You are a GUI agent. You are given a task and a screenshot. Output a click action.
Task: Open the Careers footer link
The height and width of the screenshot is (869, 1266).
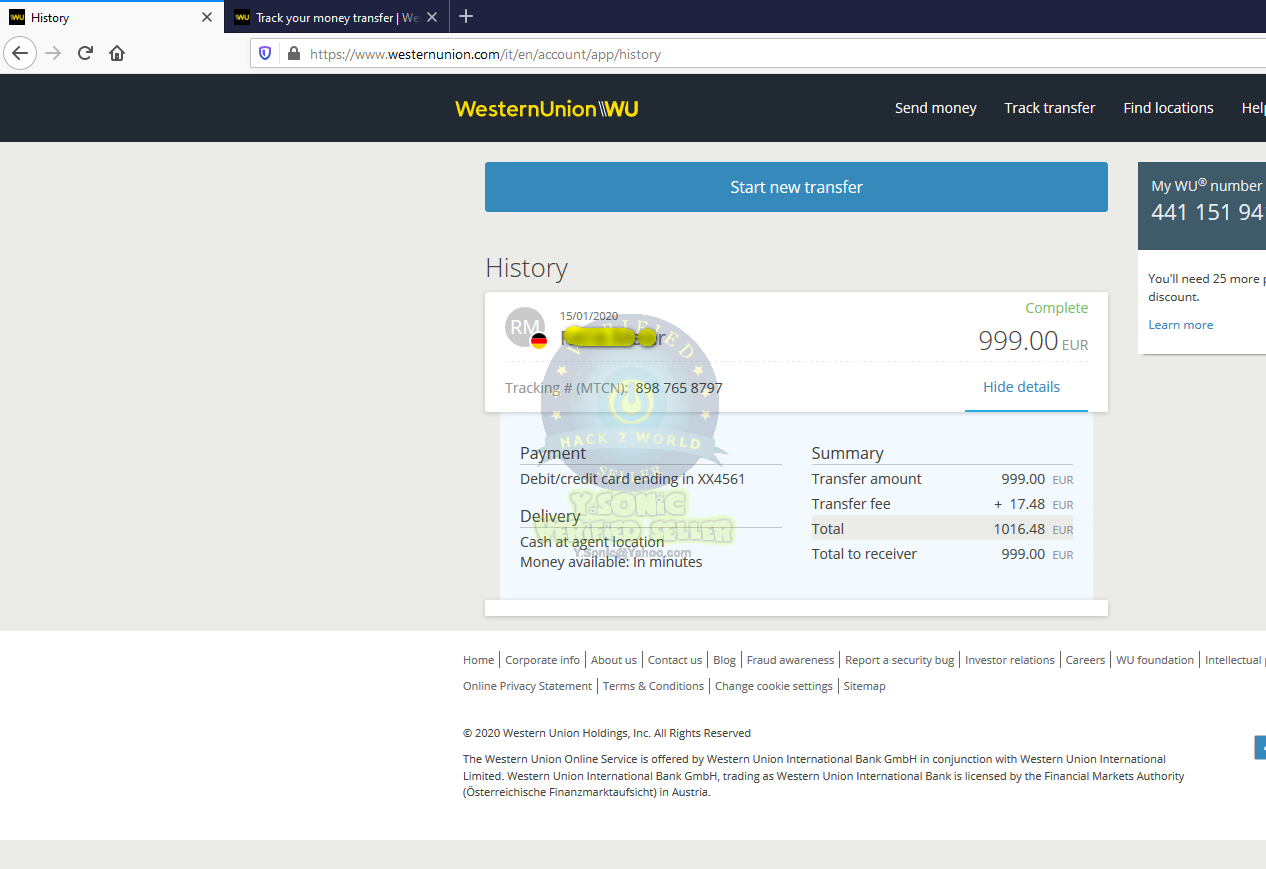coord(1085,660)
